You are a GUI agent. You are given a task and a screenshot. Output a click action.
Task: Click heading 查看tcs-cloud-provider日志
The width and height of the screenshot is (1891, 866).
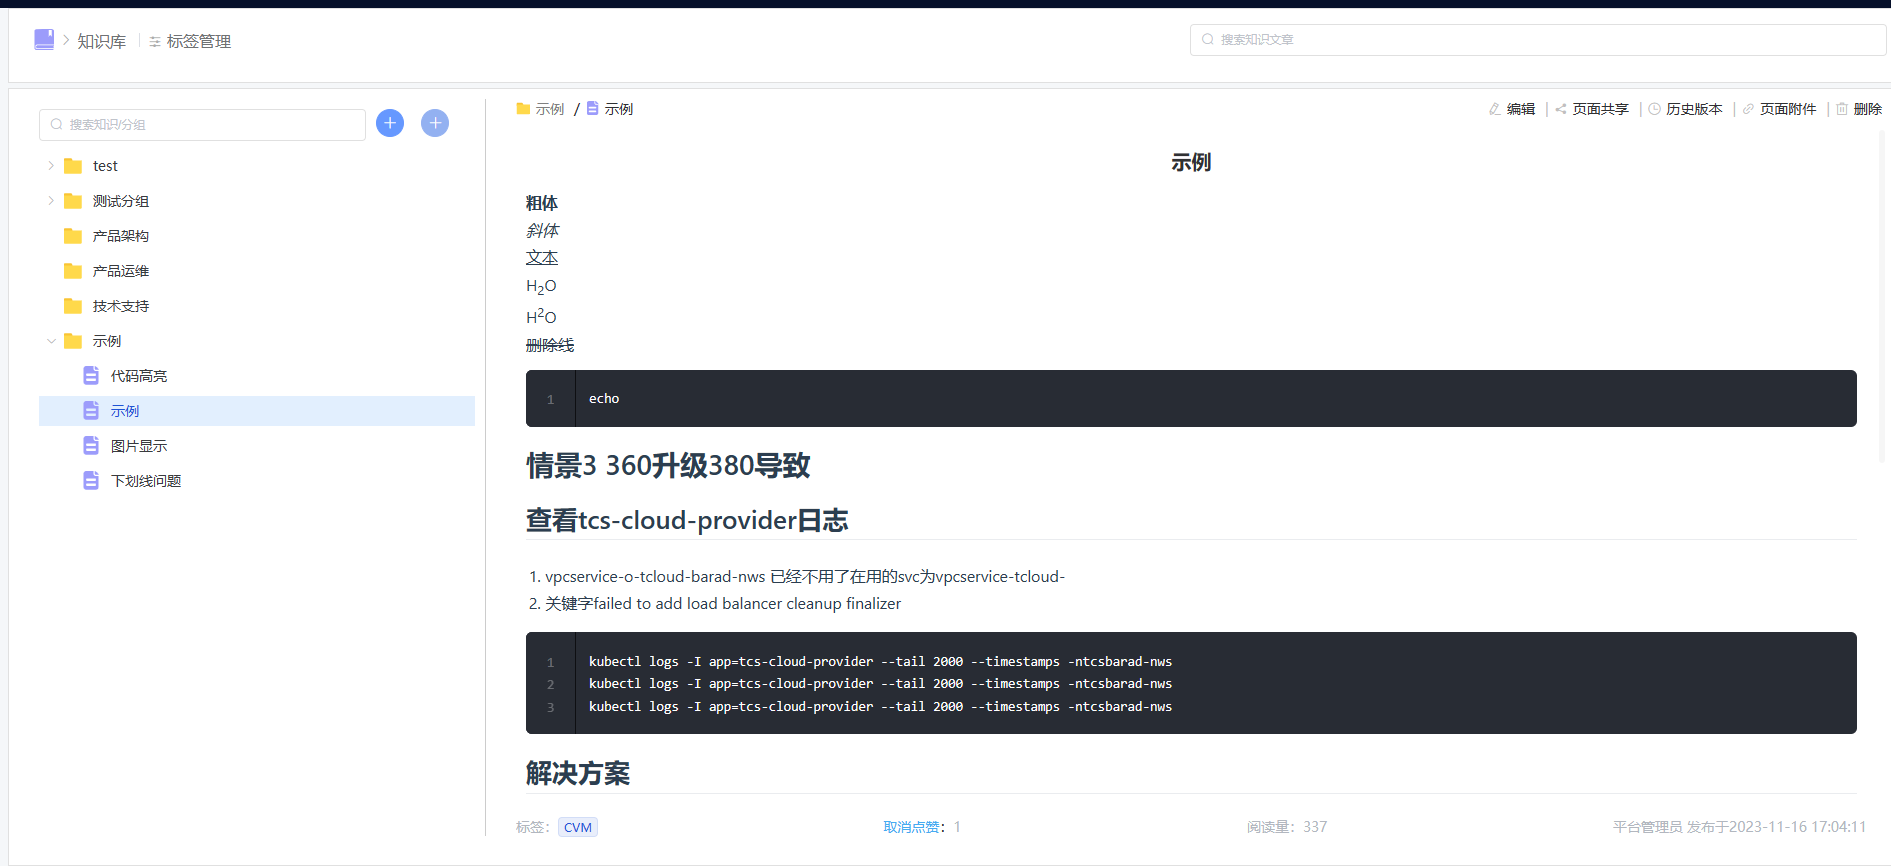click(x=687, y=520)
